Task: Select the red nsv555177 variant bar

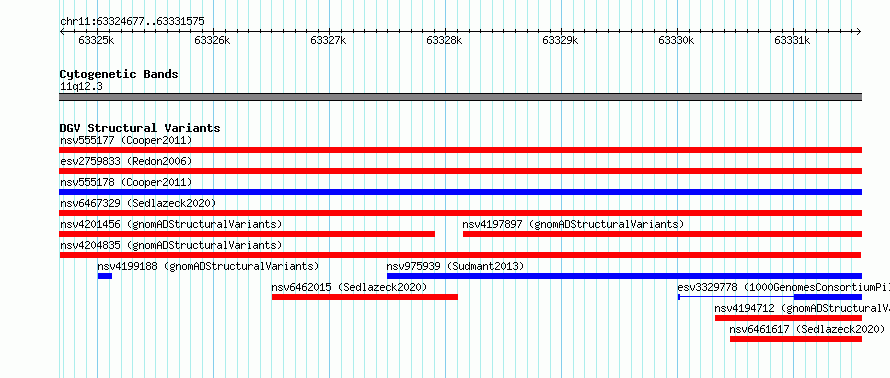Action: (x=460, y=150)
